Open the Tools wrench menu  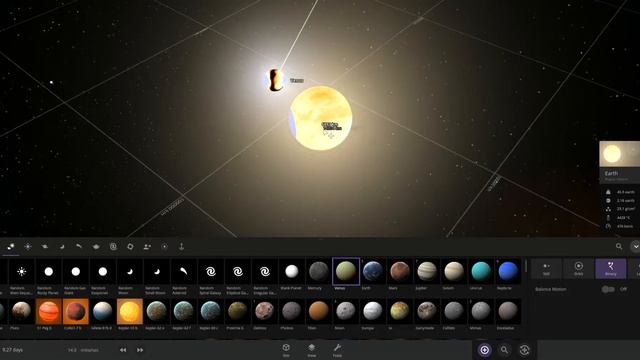click(x=337, y=350)
